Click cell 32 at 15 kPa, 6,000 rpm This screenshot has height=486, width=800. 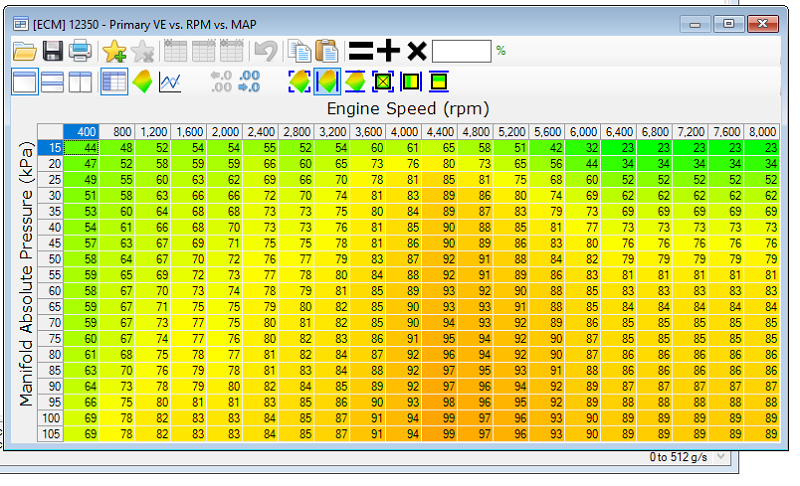(x=583, y=147)
